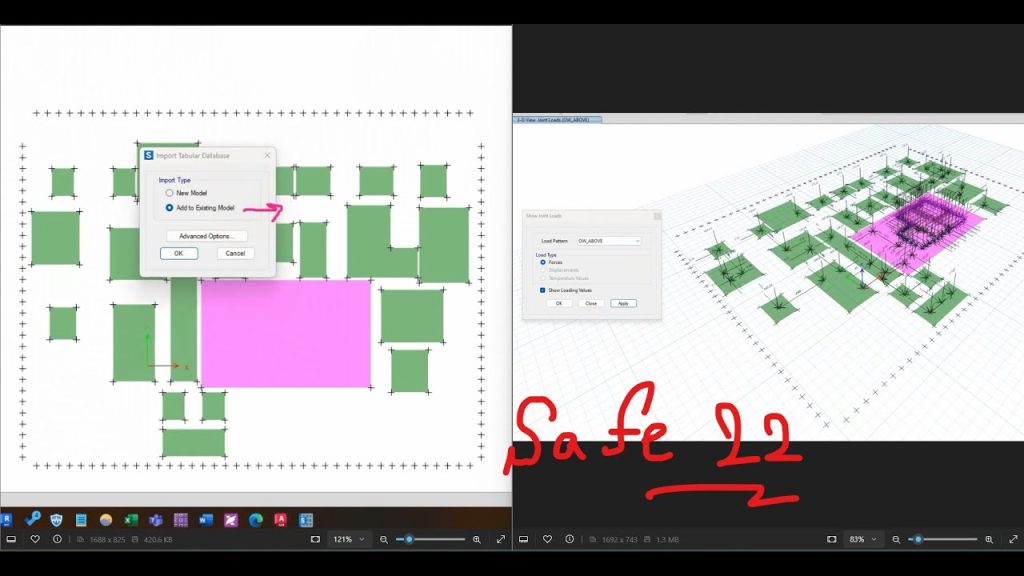Screen dimensions: 1024x576
Task: Zoom out in the right photo viewer
Action: point(896,539)
